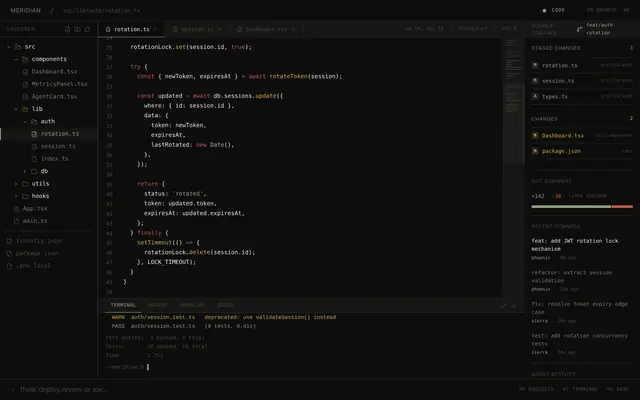Switch to the OUTPUT panel tab
Image resolution: width=640 pixels, height=400 pixels.
158,305
